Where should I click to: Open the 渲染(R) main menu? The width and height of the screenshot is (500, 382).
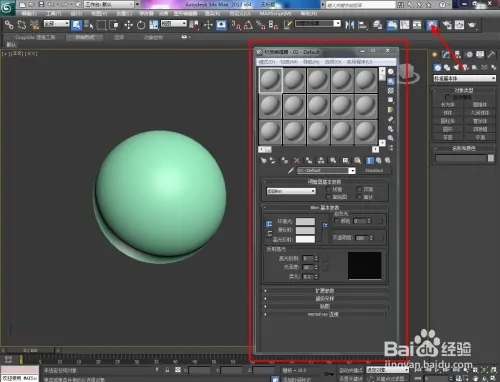[x=212, y=14]
